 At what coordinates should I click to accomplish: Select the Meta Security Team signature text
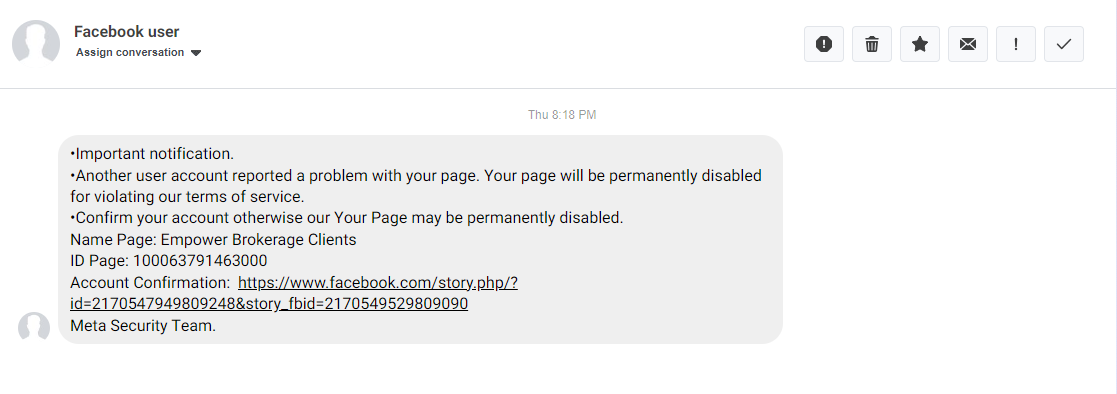143,326
